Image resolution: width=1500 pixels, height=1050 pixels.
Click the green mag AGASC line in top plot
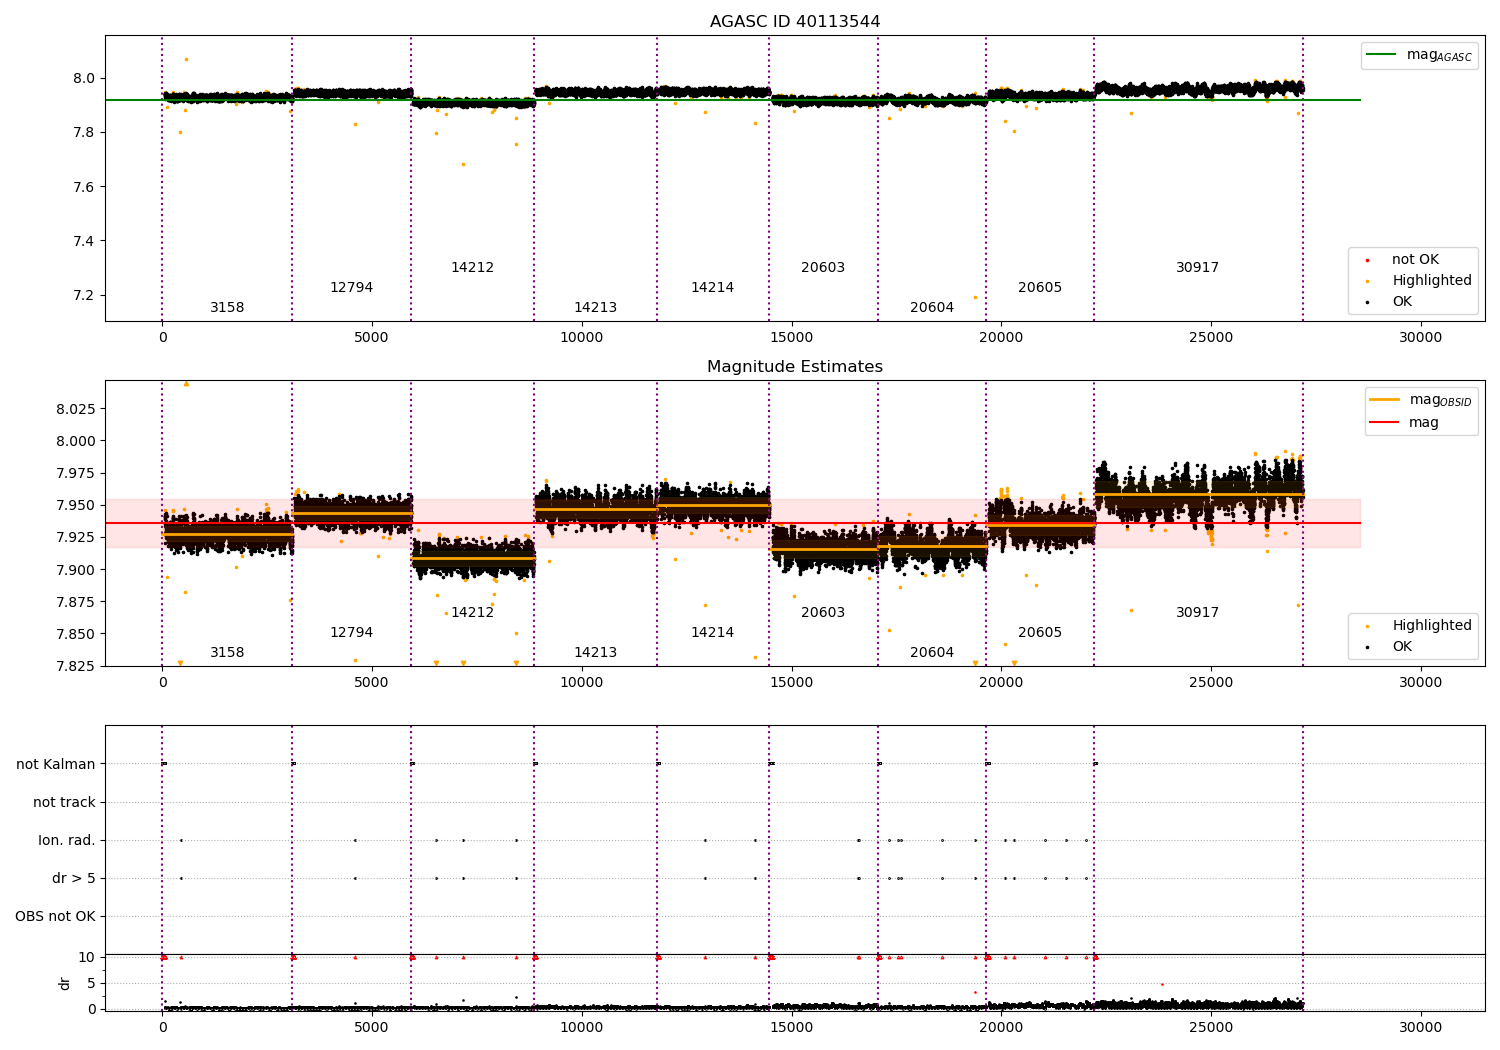pos(733,100)
